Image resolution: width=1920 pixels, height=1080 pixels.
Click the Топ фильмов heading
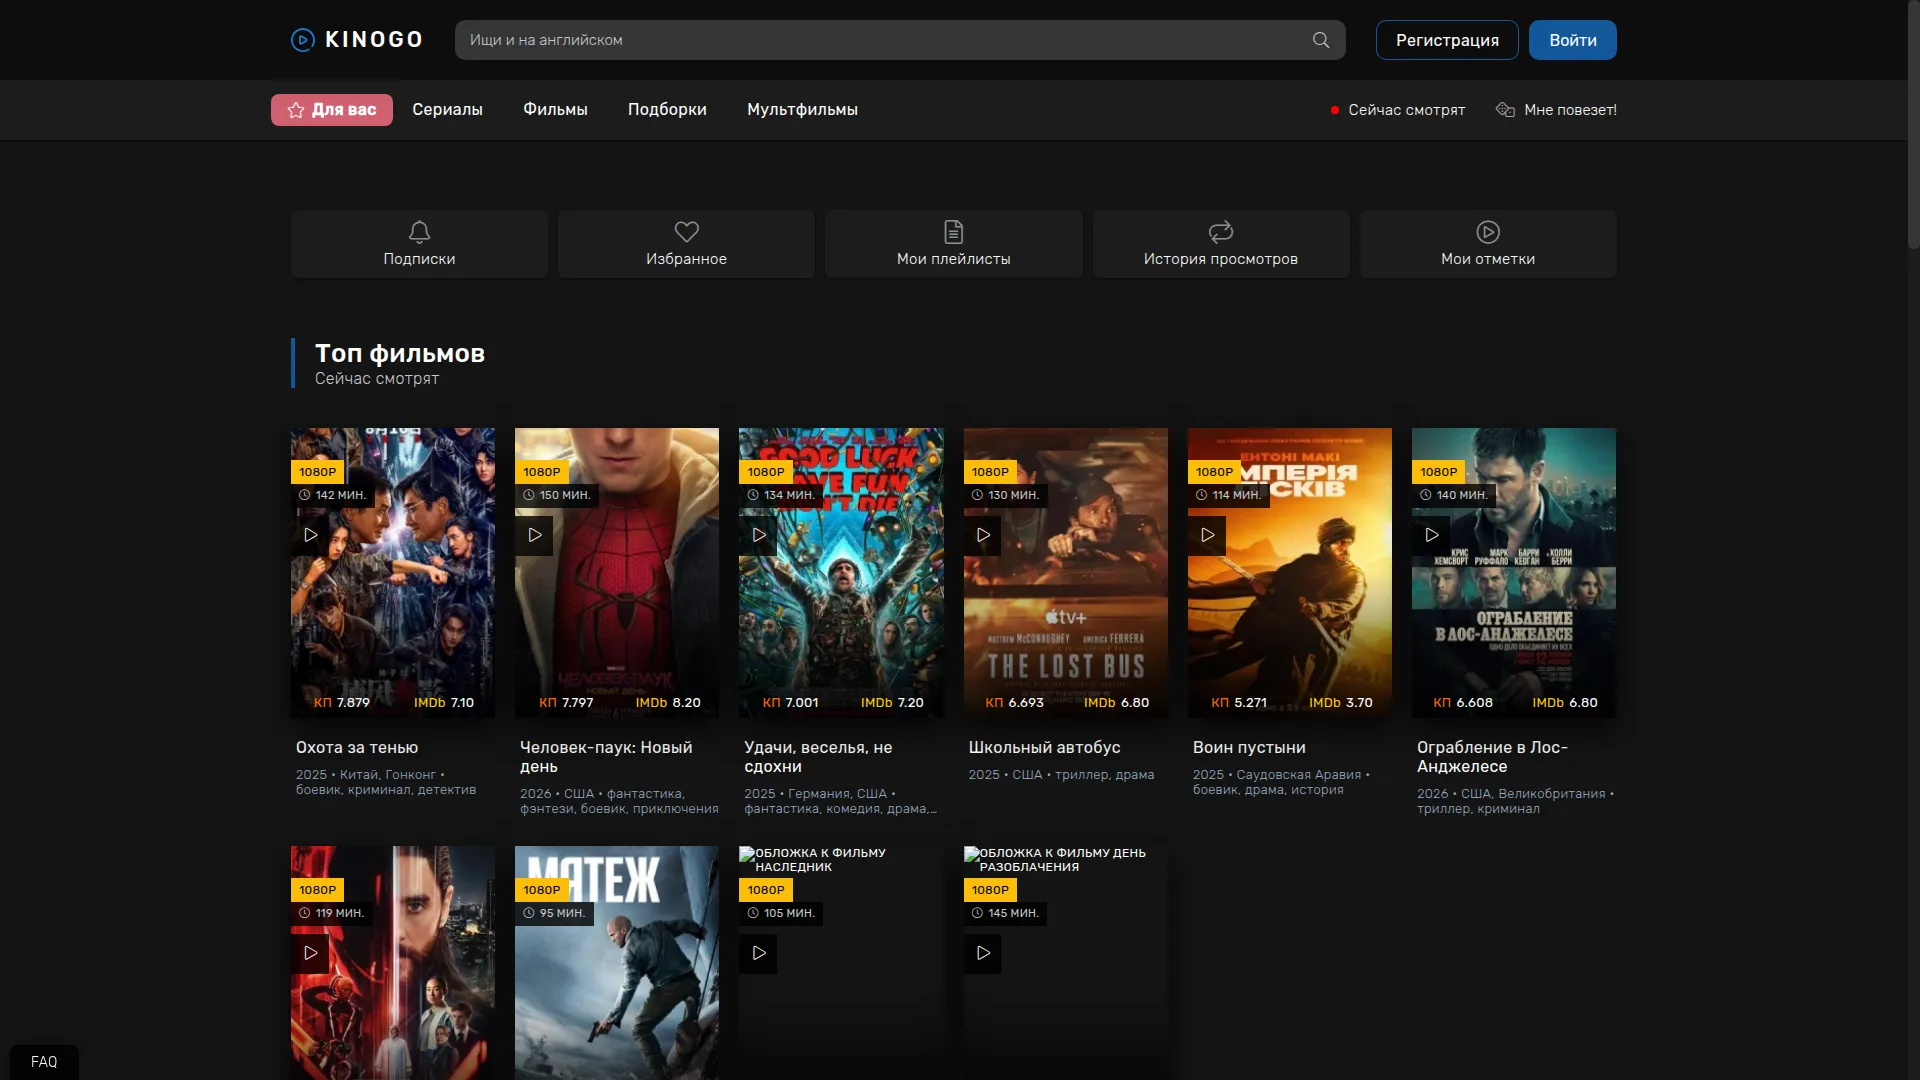[x=400, y=353]
